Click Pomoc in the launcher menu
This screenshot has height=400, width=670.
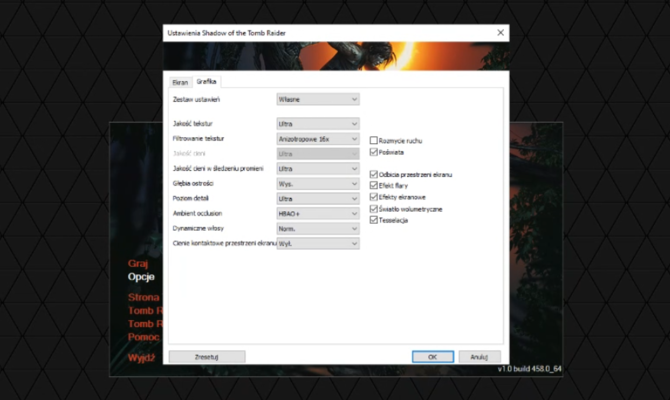[x=144, y=337]
